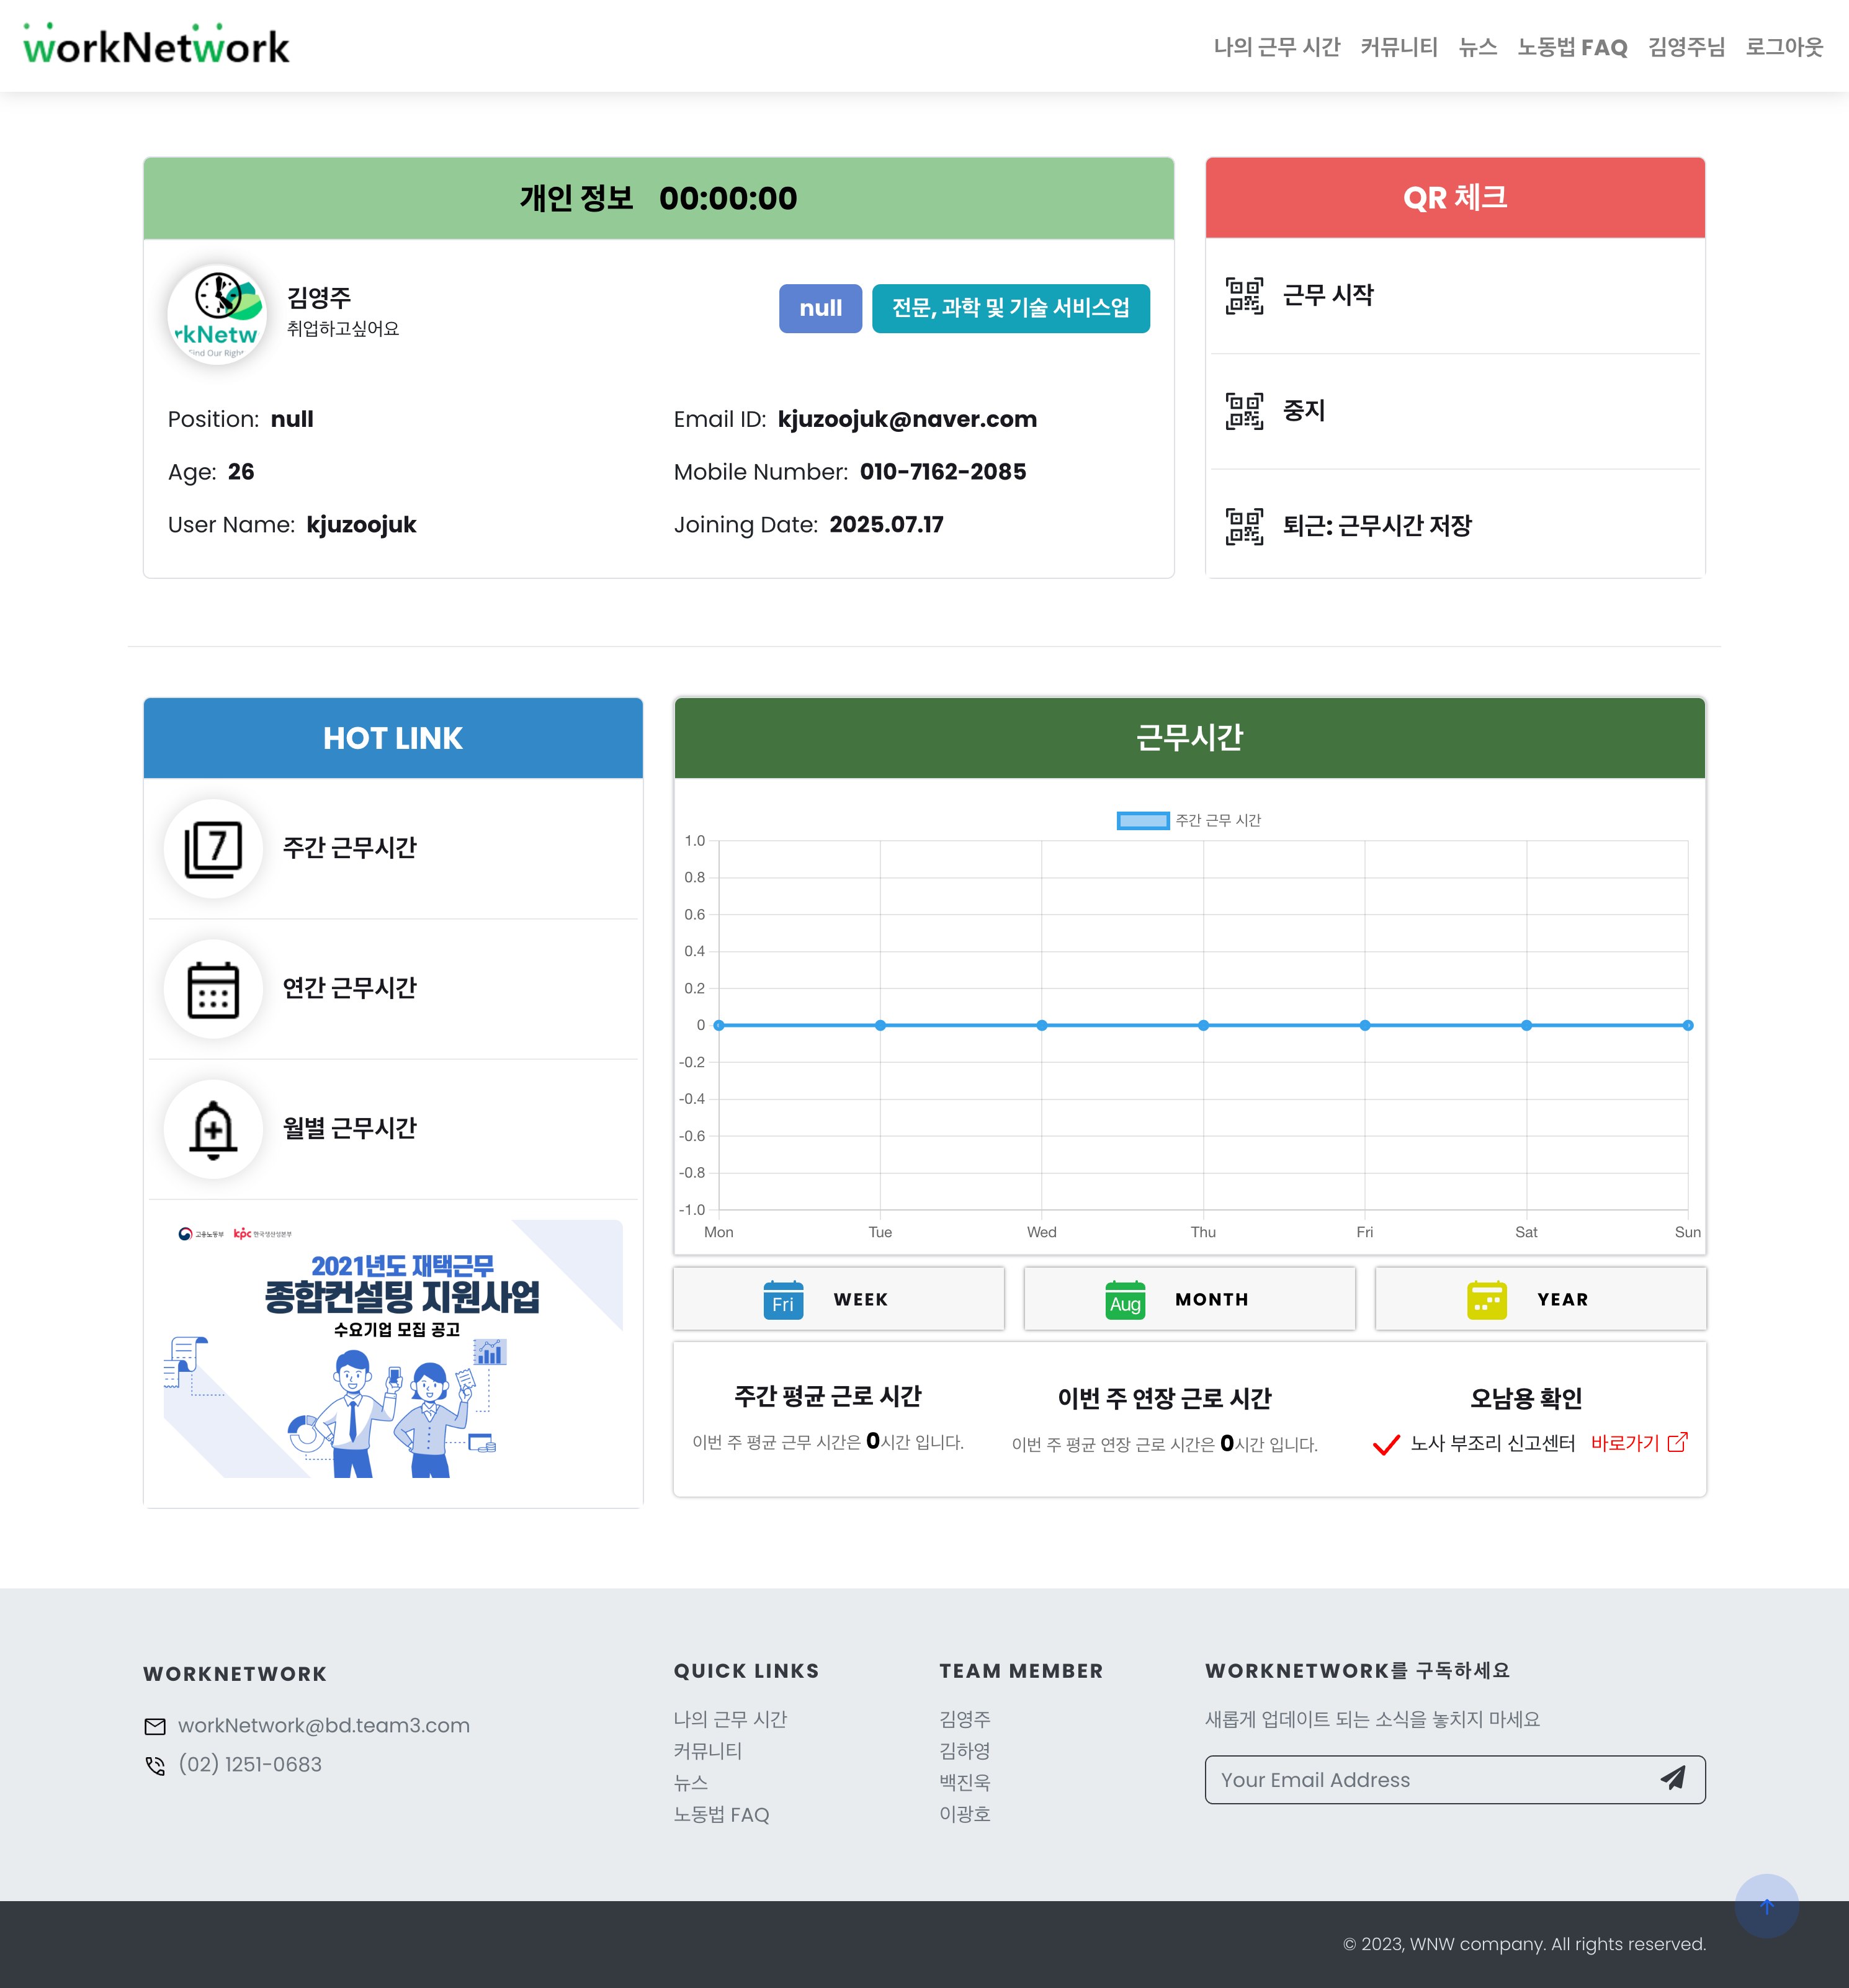The width and height of the screenshot is (1849, 1988).
Task: Toggle the 주간 근무 시간 chart legend
Action: [x=1188, y=820]
